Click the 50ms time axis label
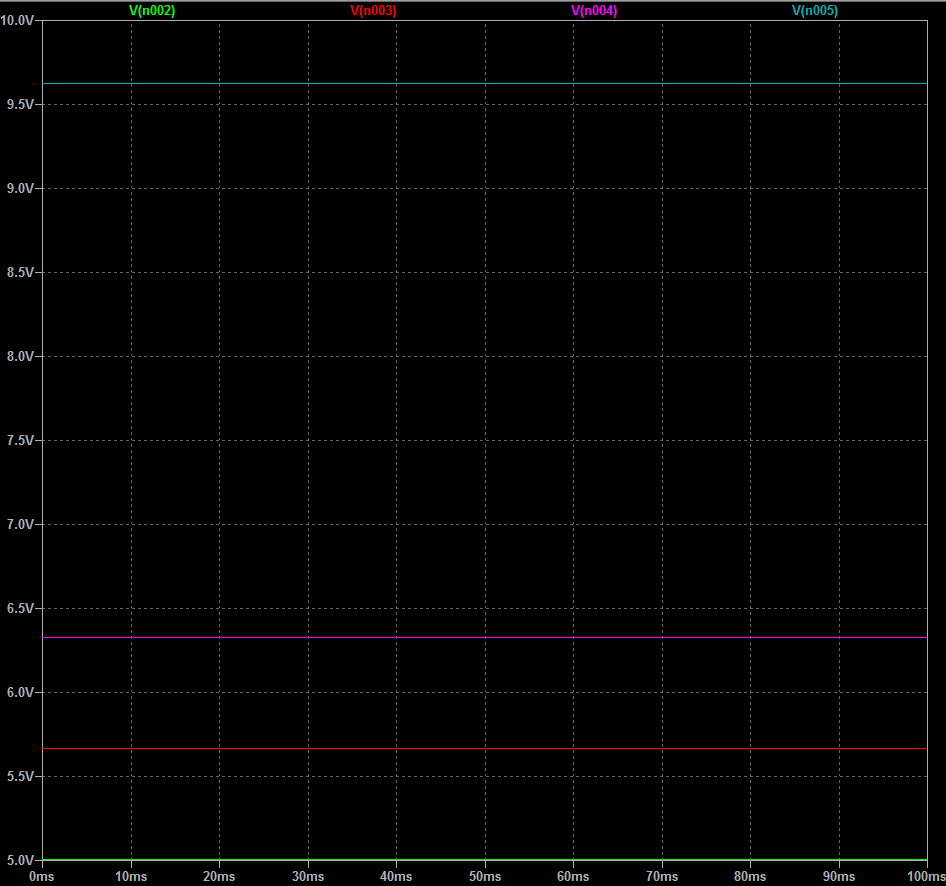 pyautogui.click(x=485, y=876)
